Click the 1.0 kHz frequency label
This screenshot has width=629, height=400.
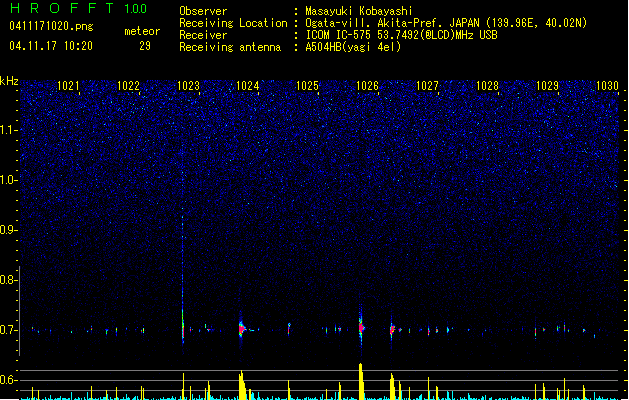[8, 180]
